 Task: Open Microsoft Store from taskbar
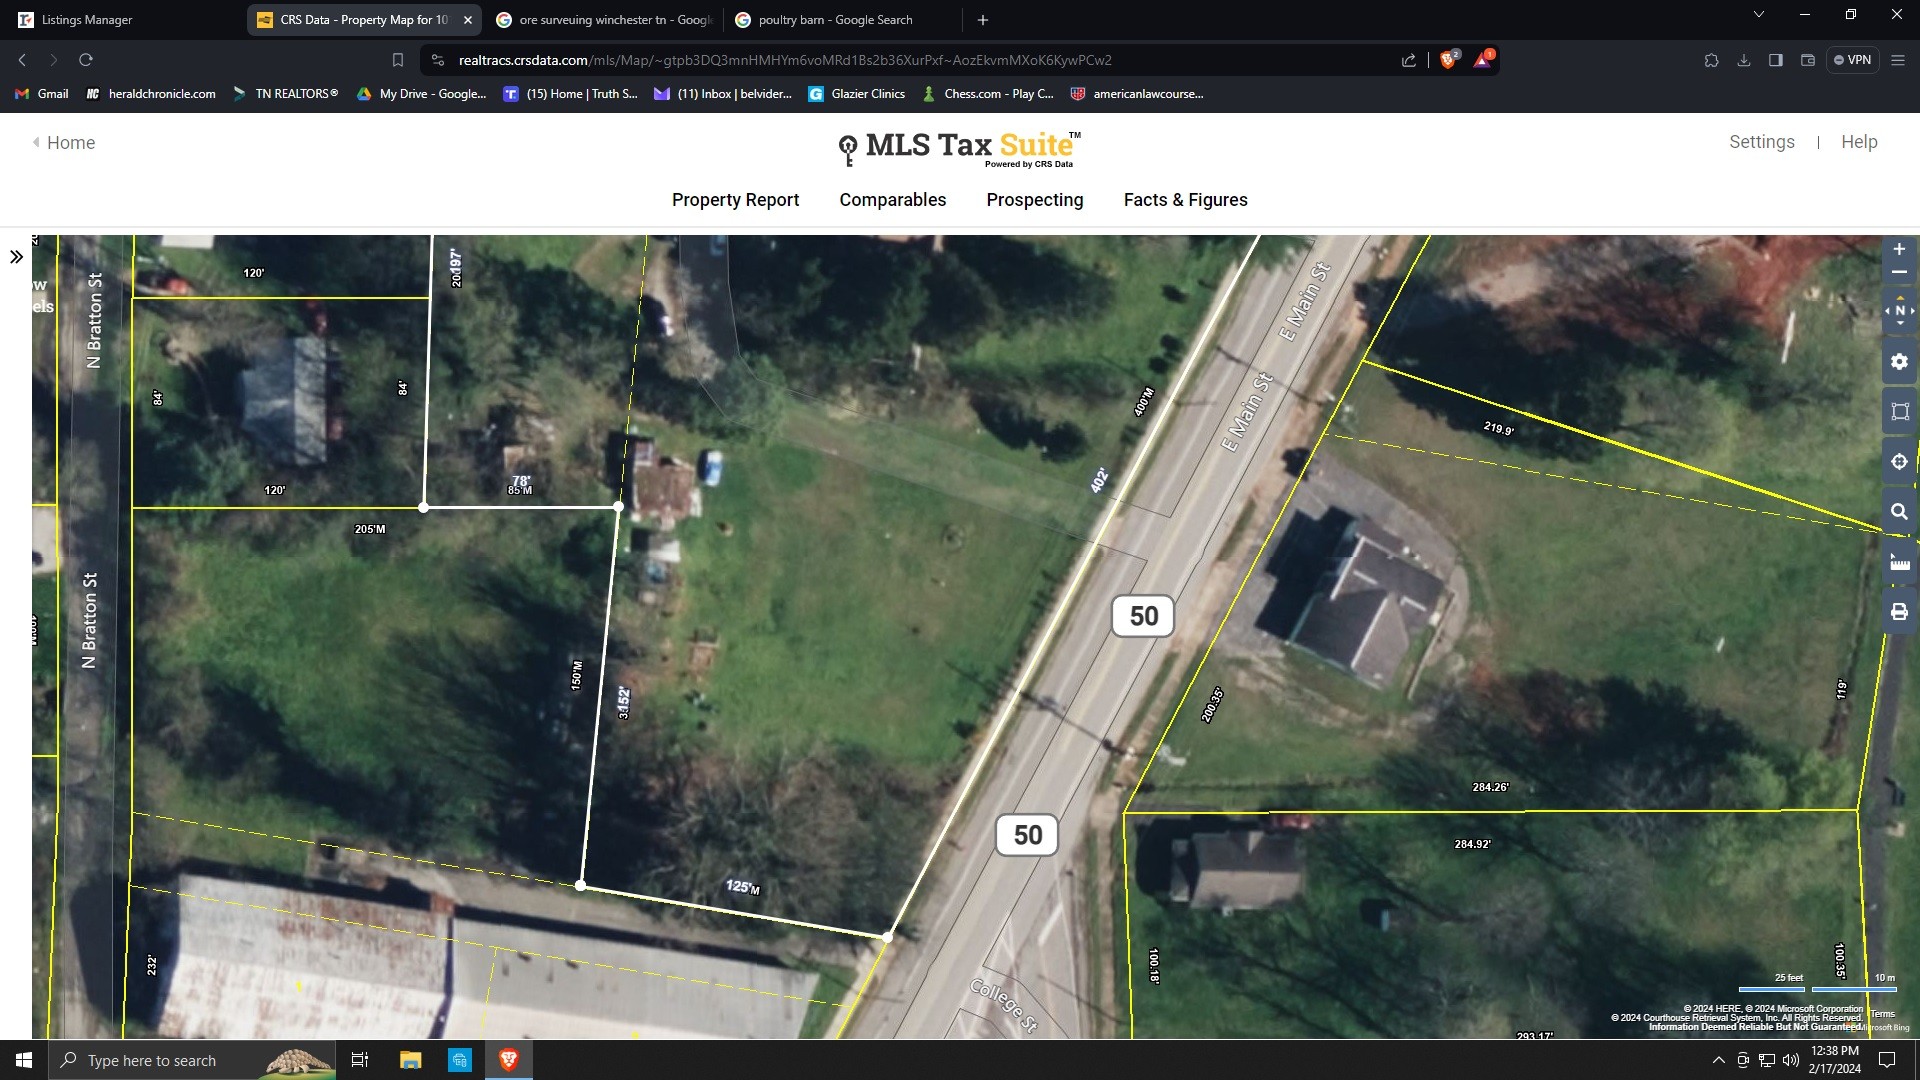459,1060
